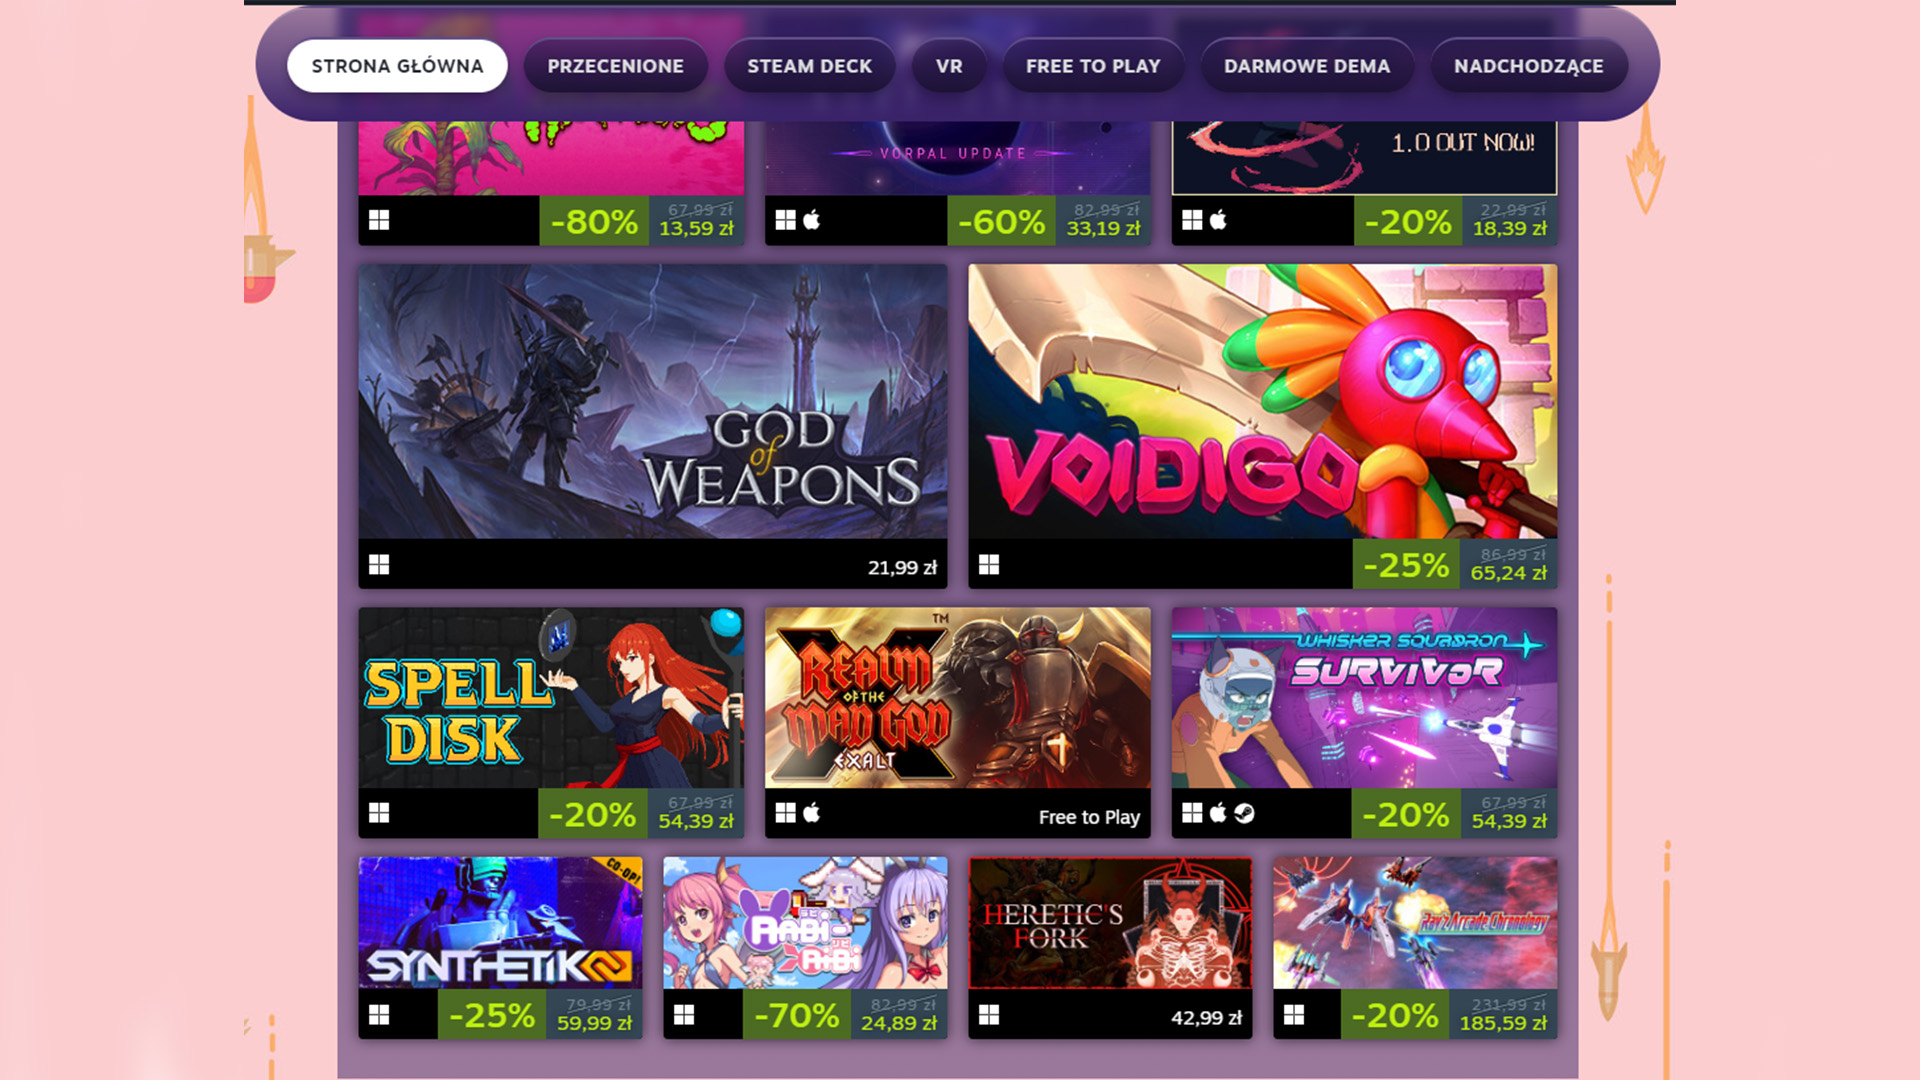Click SteamOS icon under Whisker Squadron Survivor
The image size is (1920, 1080).
point(1244,813)
